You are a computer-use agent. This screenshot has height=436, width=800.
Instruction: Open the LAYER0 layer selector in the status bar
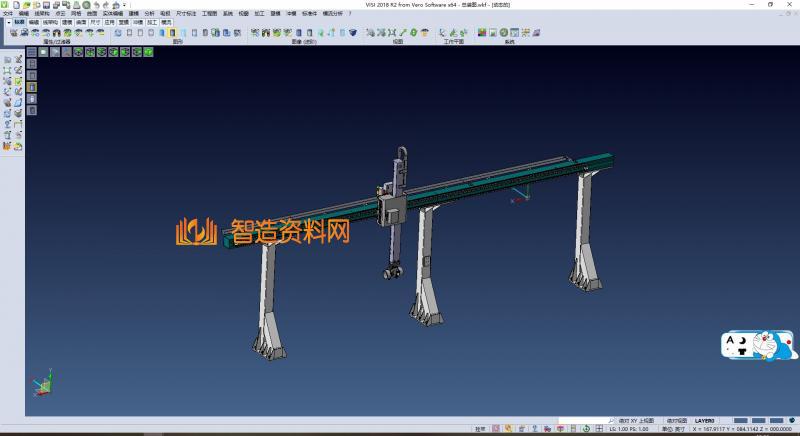(x=706, y=421)
